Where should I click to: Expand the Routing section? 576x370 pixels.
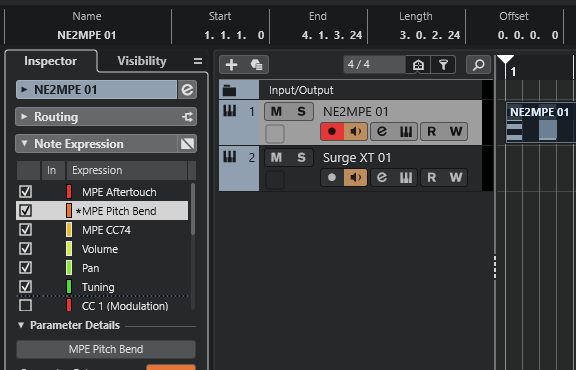pos(24,116)
